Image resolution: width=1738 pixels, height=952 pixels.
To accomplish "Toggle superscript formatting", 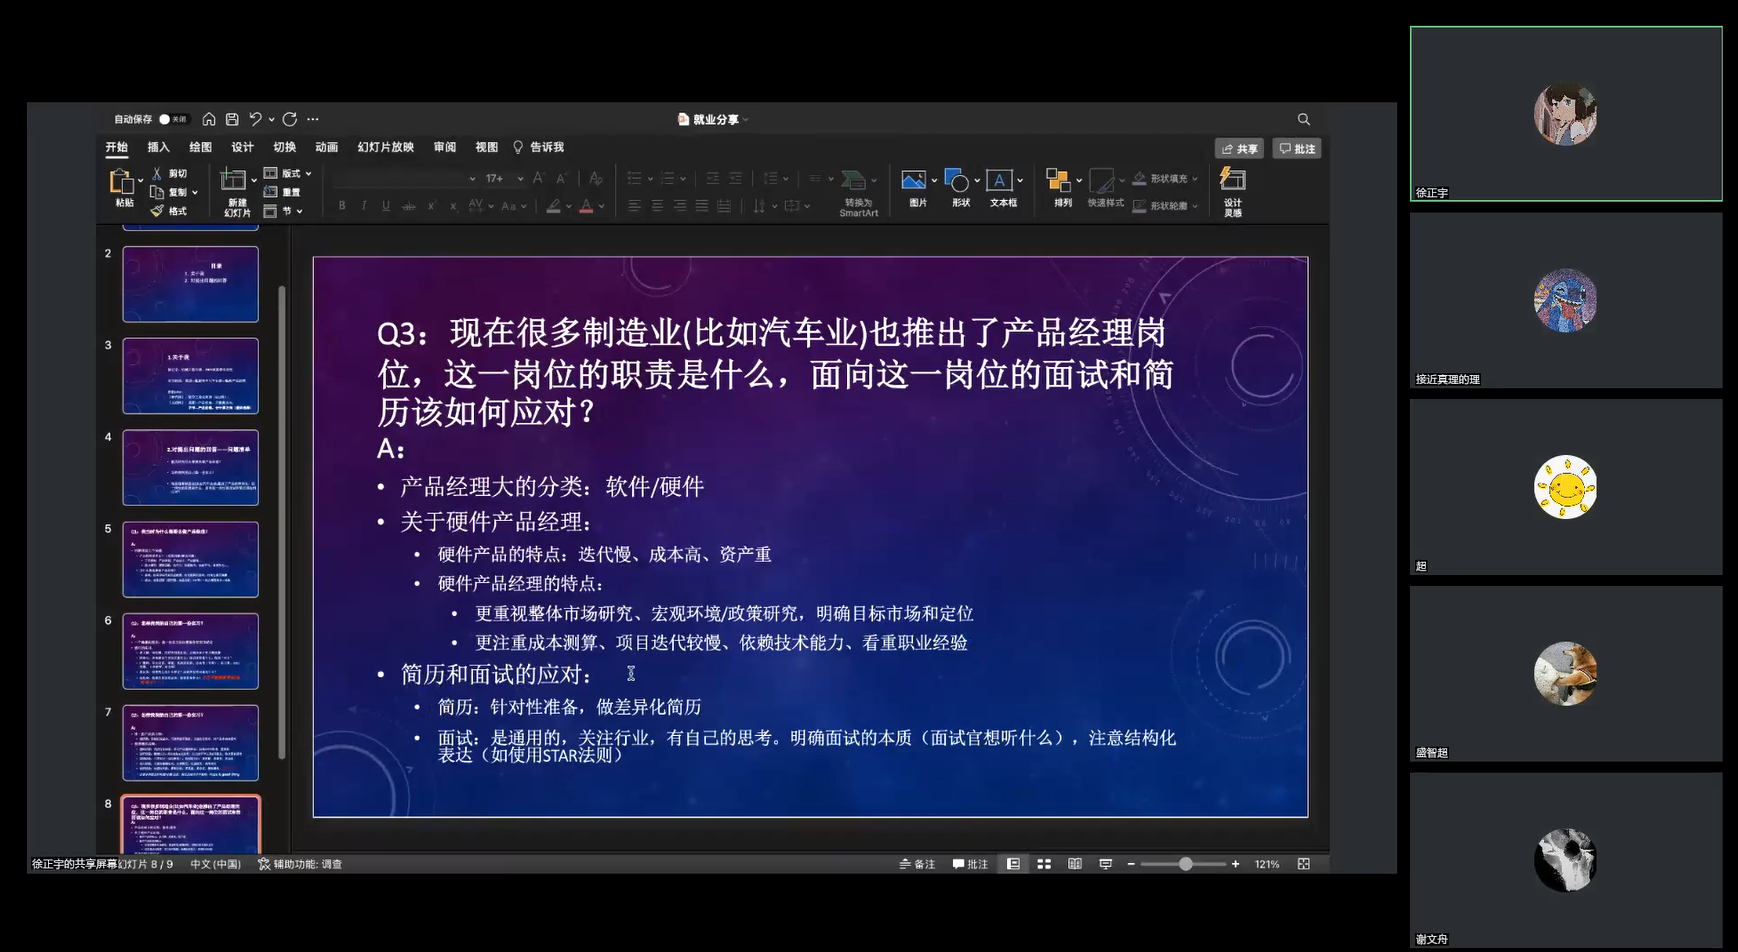I will click(431, 206).
